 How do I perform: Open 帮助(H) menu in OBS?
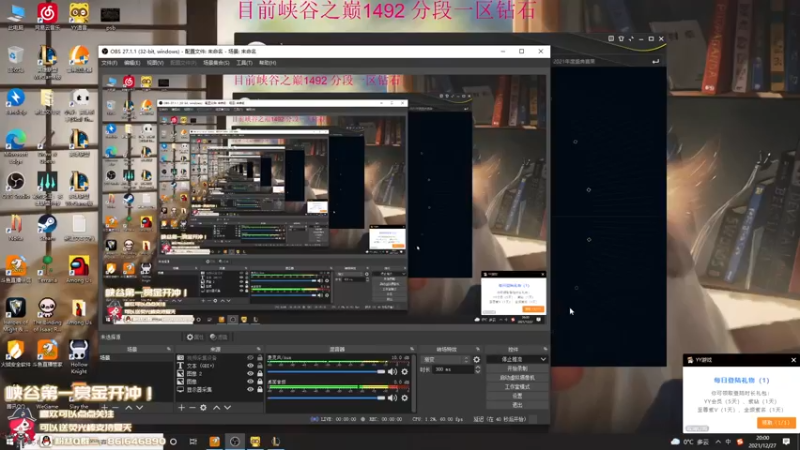267,63
